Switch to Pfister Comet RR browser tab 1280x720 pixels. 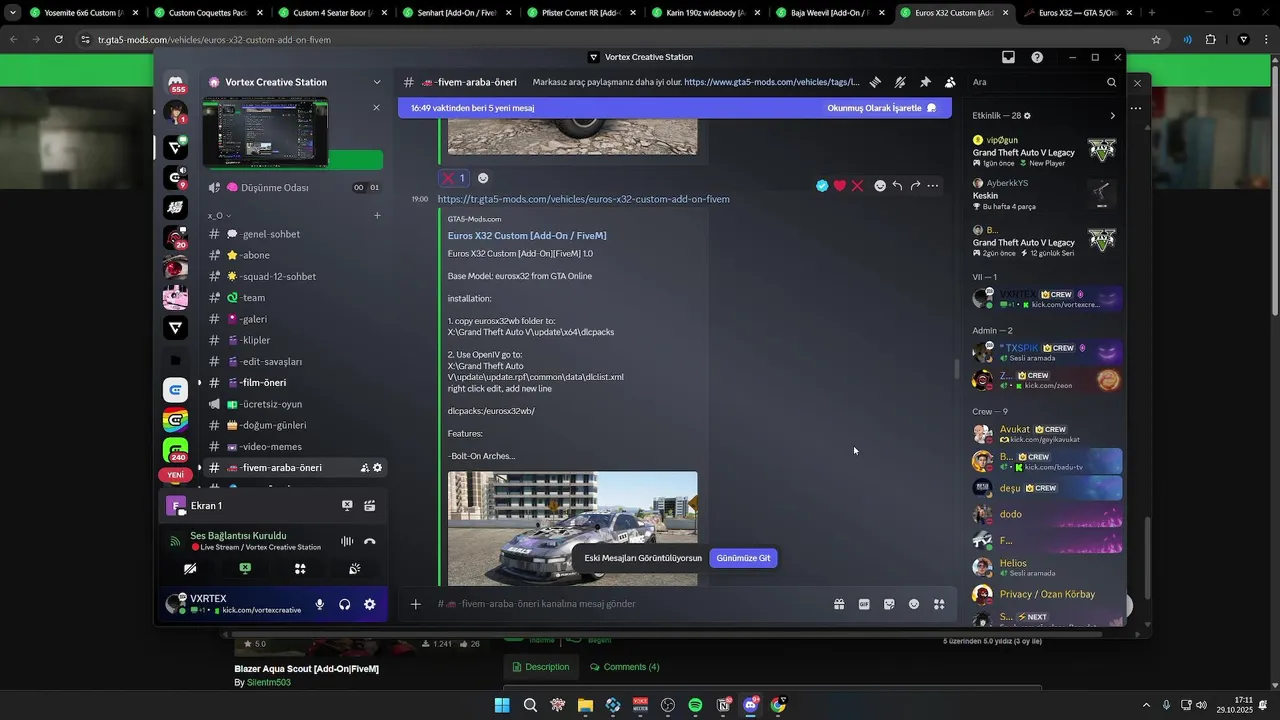(580, 13)
